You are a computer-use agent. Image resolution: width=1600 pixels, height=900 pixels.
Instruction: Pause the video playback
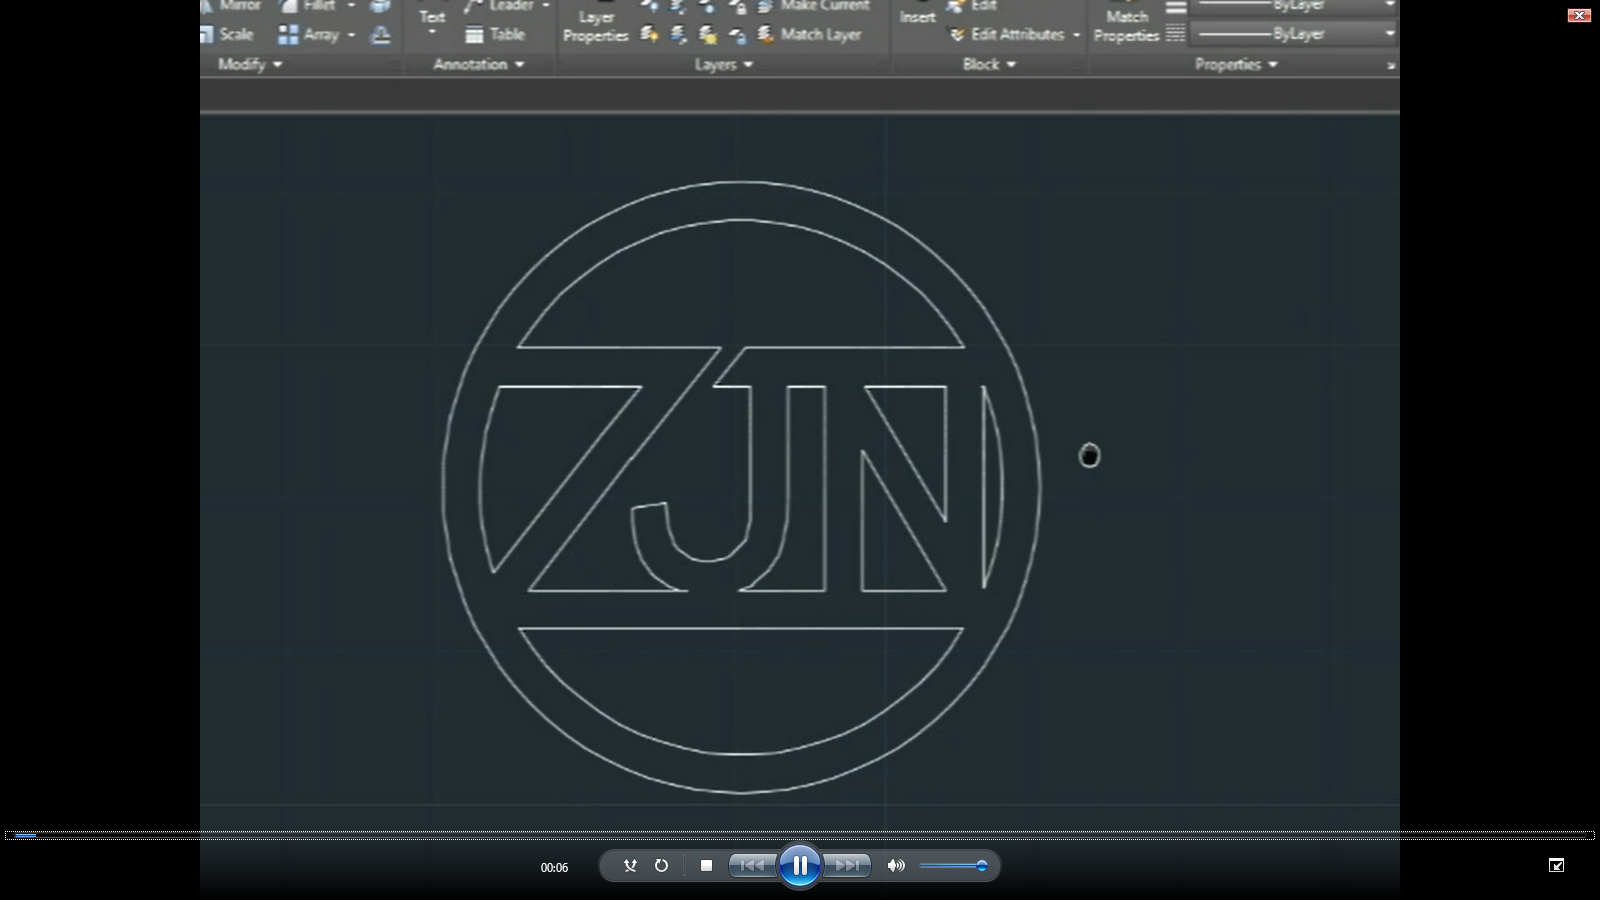[x=800, y=866]
